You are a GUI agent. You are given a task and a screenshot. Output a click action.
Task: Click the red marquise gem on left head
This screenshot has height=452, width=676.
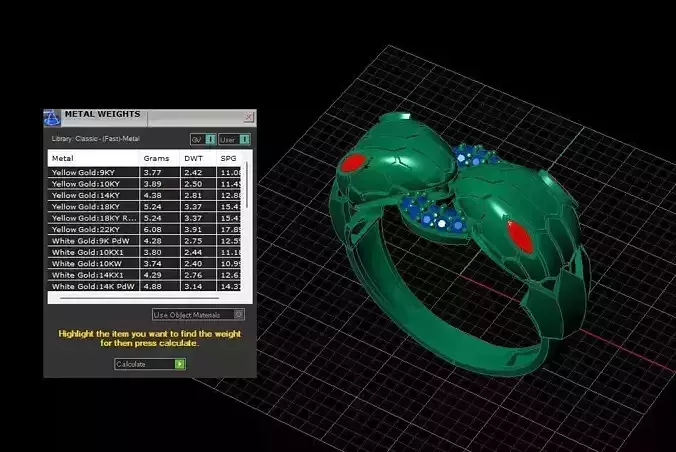tap(354, 163)
